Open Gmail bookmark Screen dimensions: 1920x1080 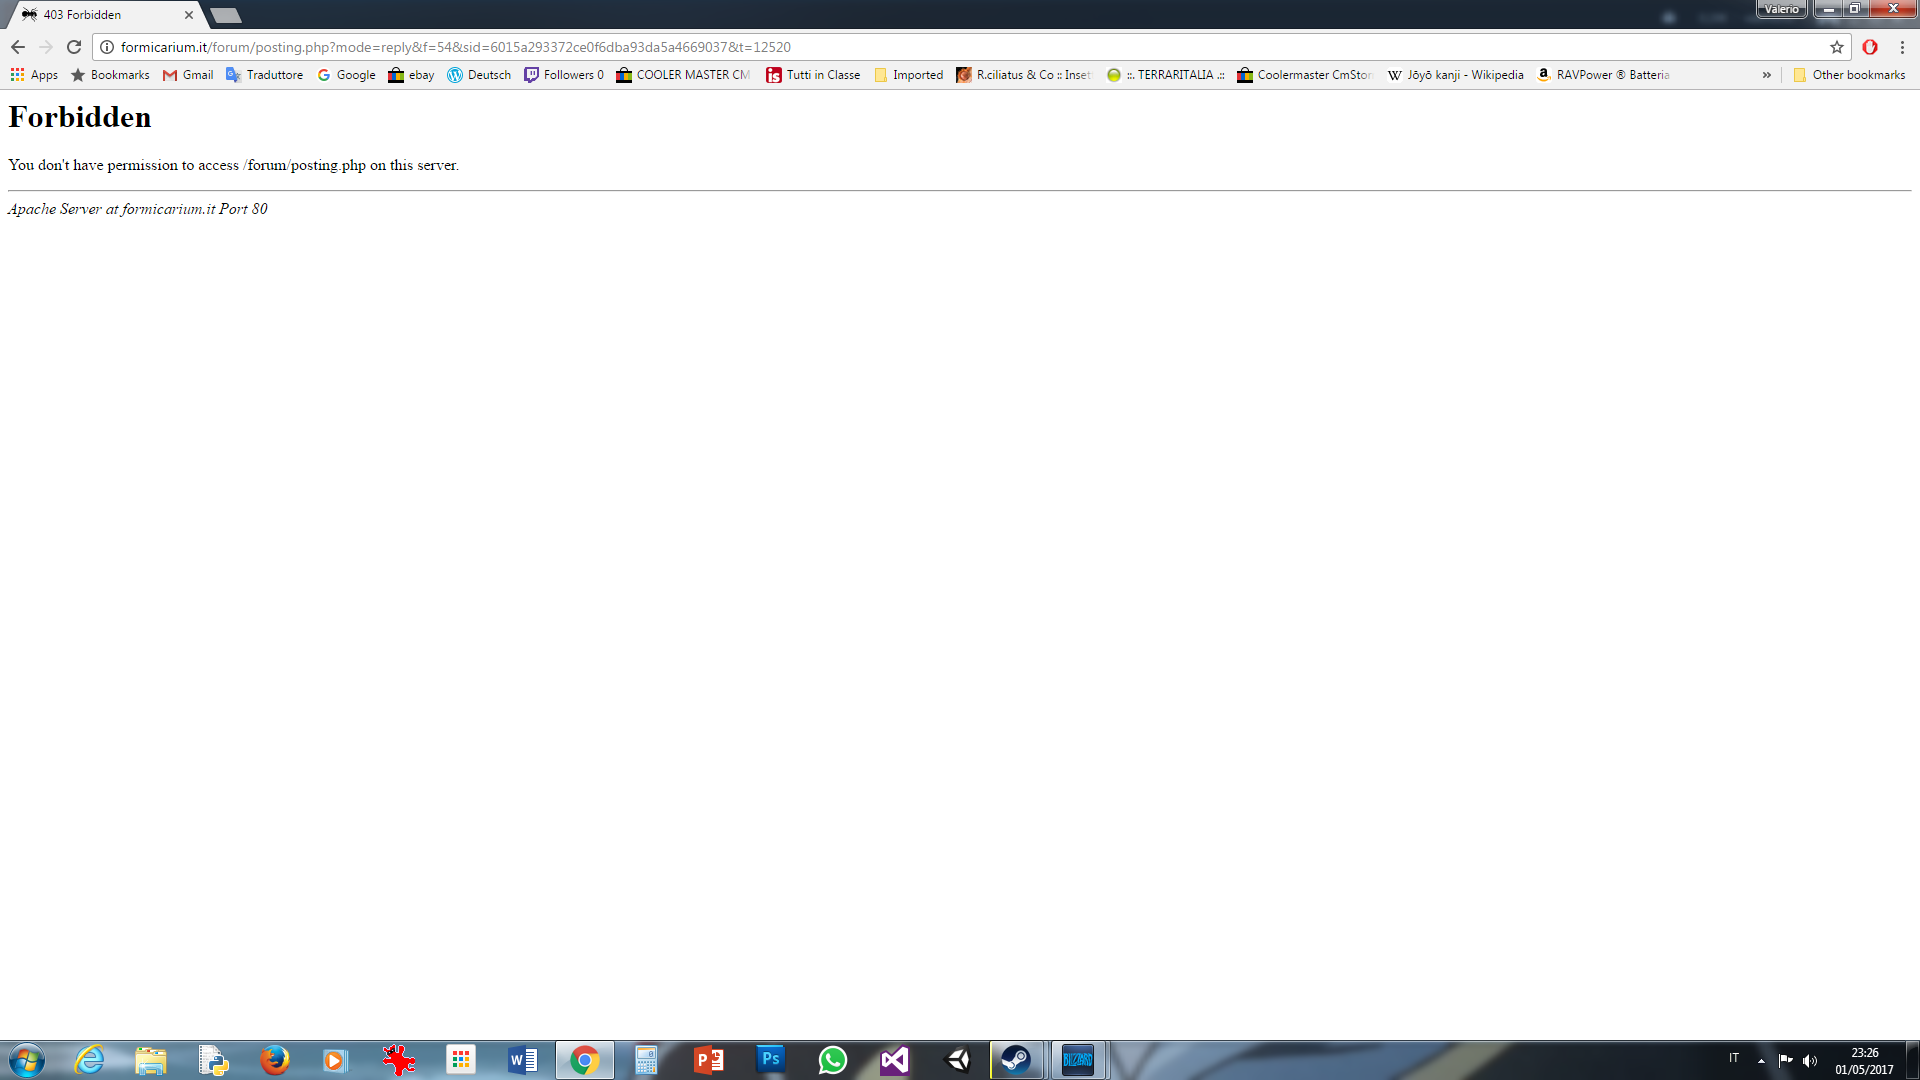[x=188, y=75]
